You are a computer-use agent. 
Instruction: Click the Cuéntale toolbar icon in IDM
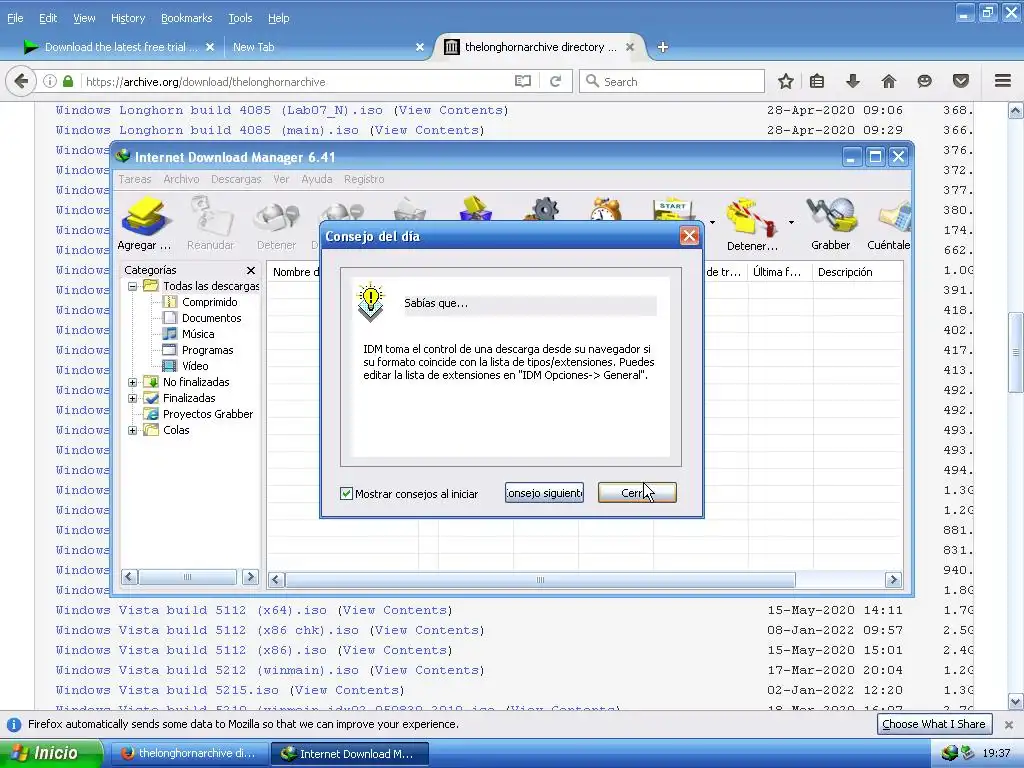tap(889, 224)
